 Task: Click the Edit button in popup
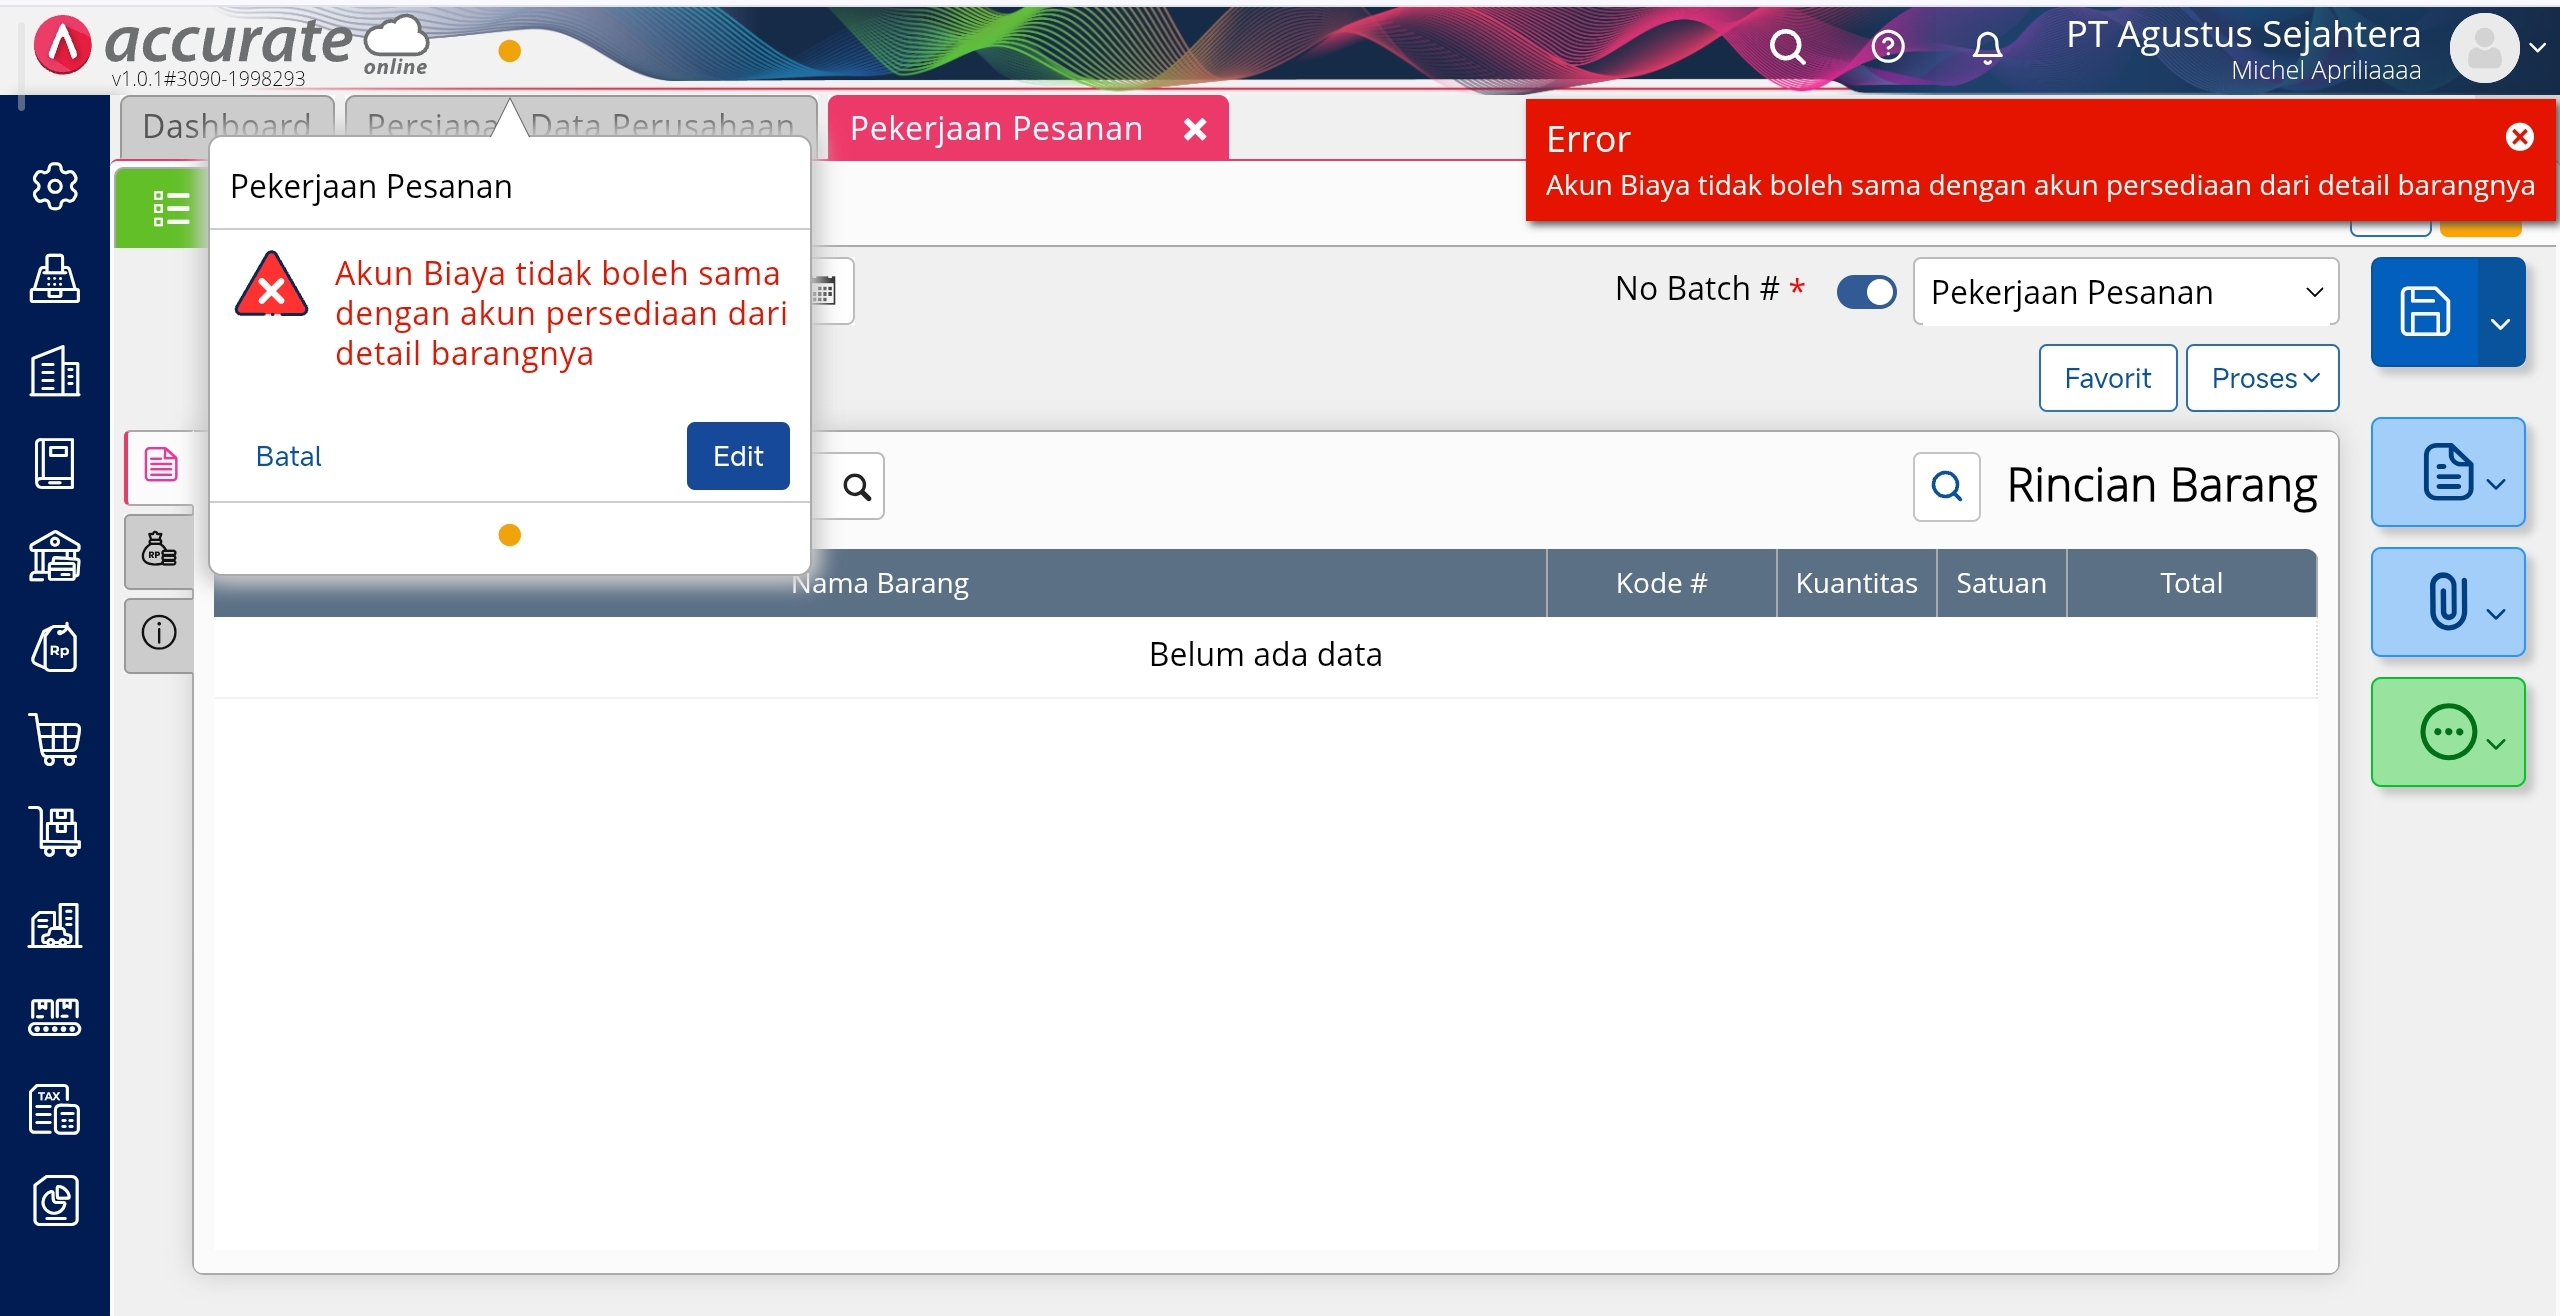(737, 456)
